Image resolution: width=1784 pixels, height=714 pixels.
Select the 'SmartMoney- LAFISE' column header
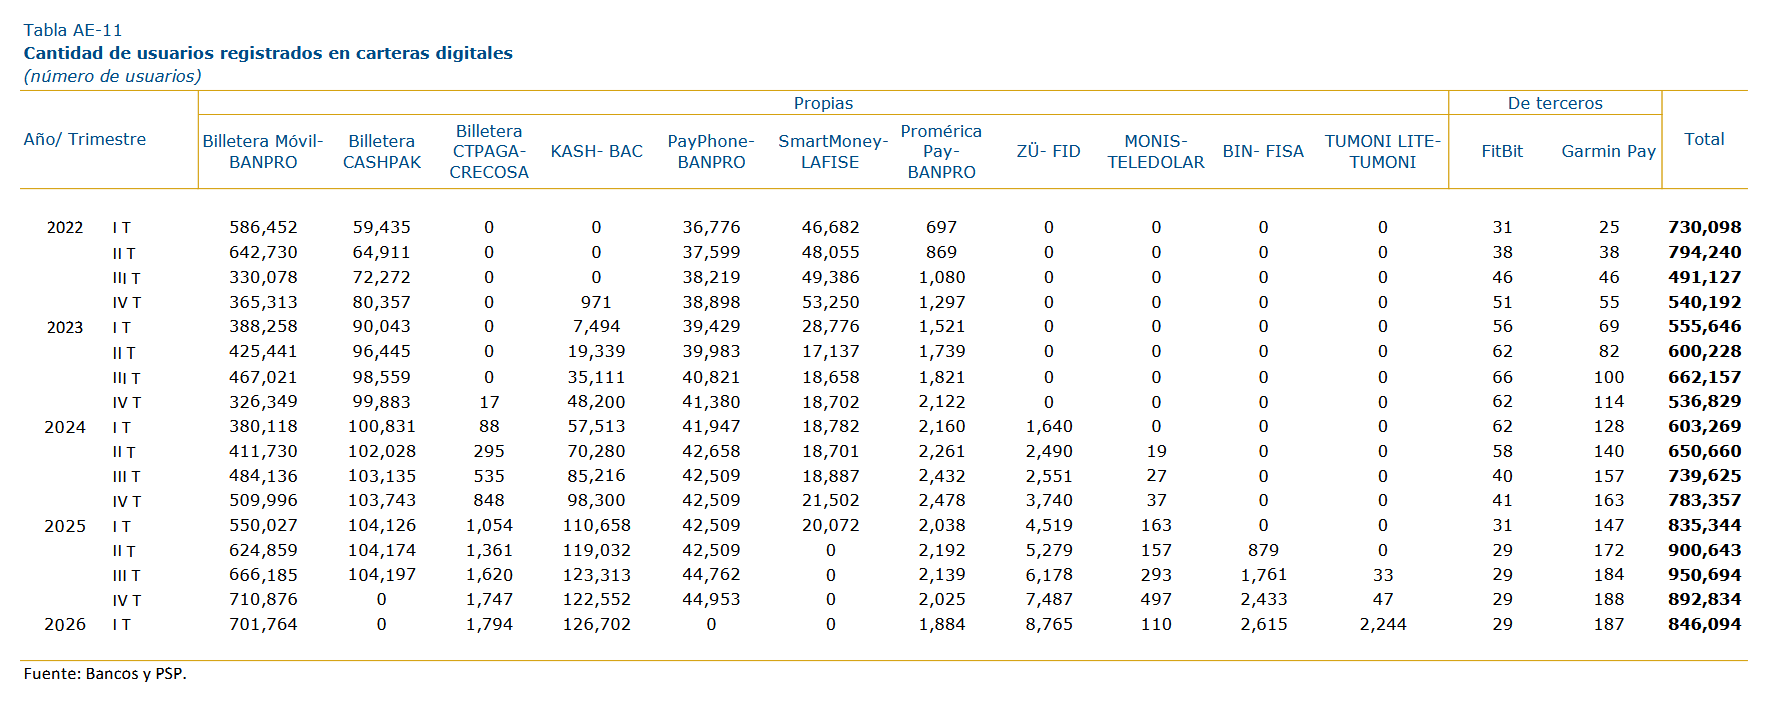(x=832, y=151)
